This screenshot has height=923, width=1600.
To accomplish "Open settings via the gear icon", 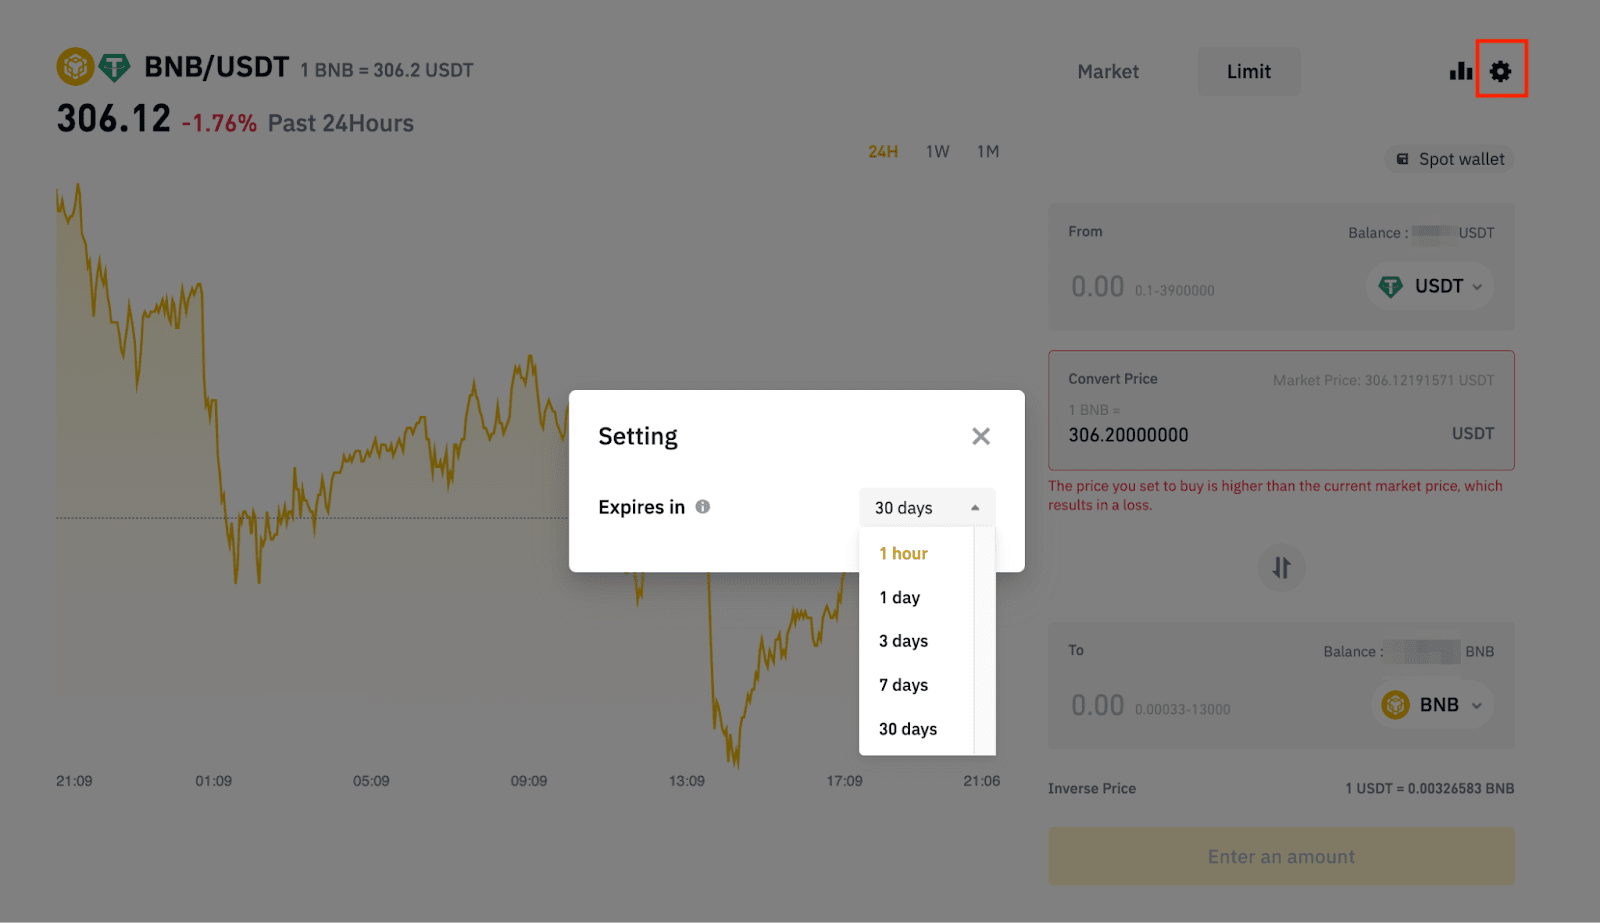I will point(1500,71).
